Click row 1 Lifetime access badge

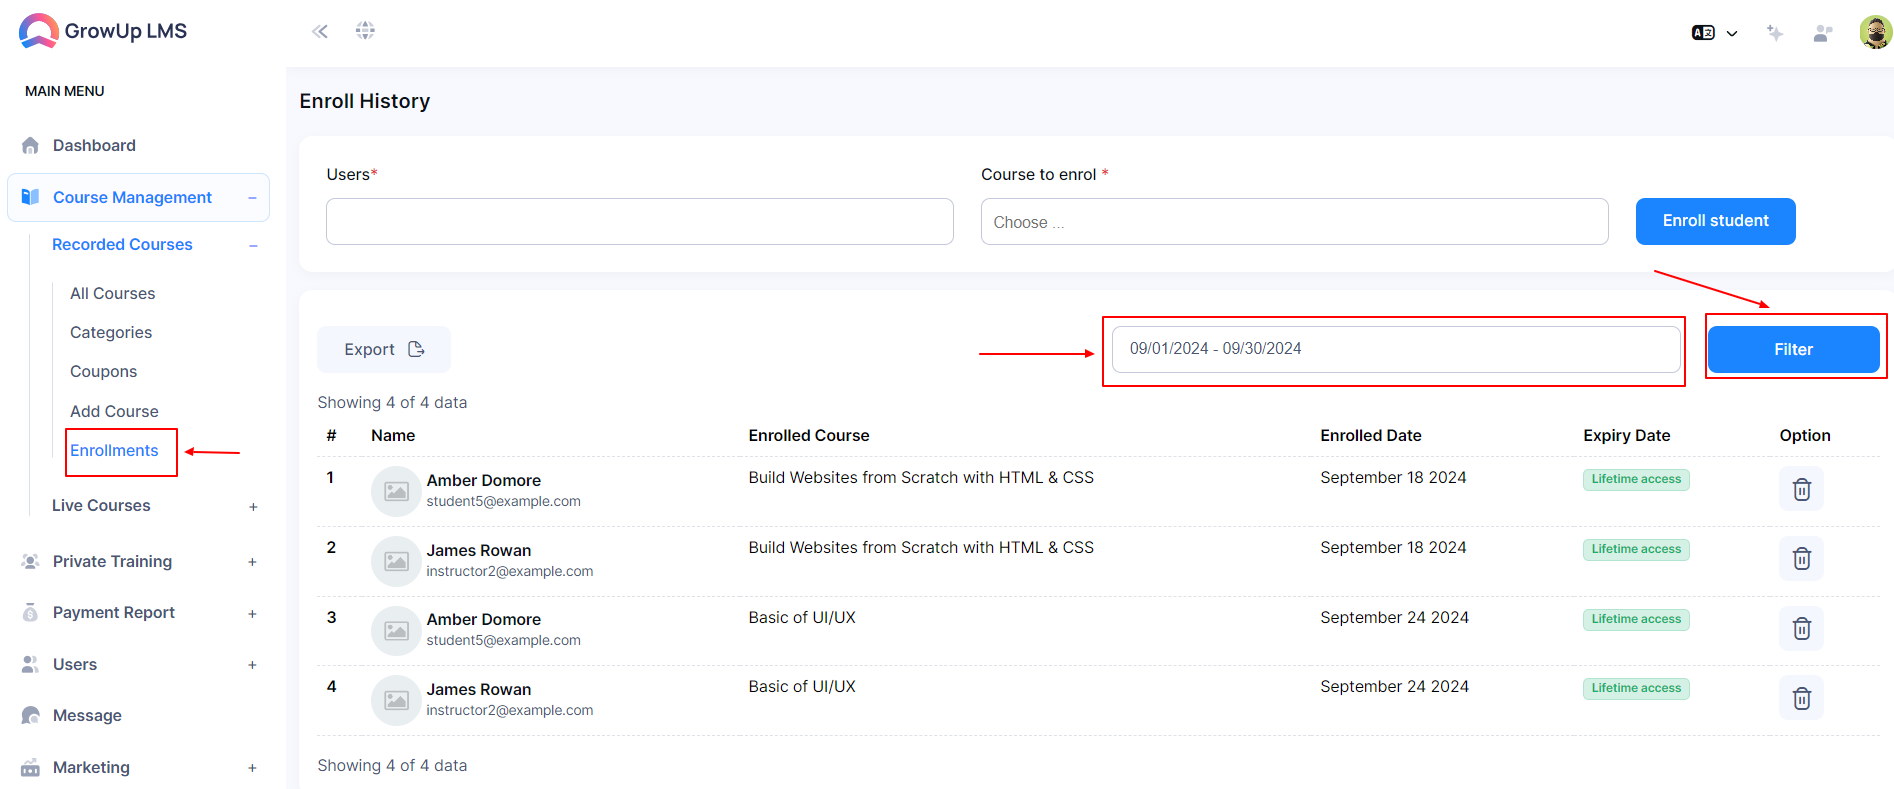pyautogui.click(x=1636, y=479)
